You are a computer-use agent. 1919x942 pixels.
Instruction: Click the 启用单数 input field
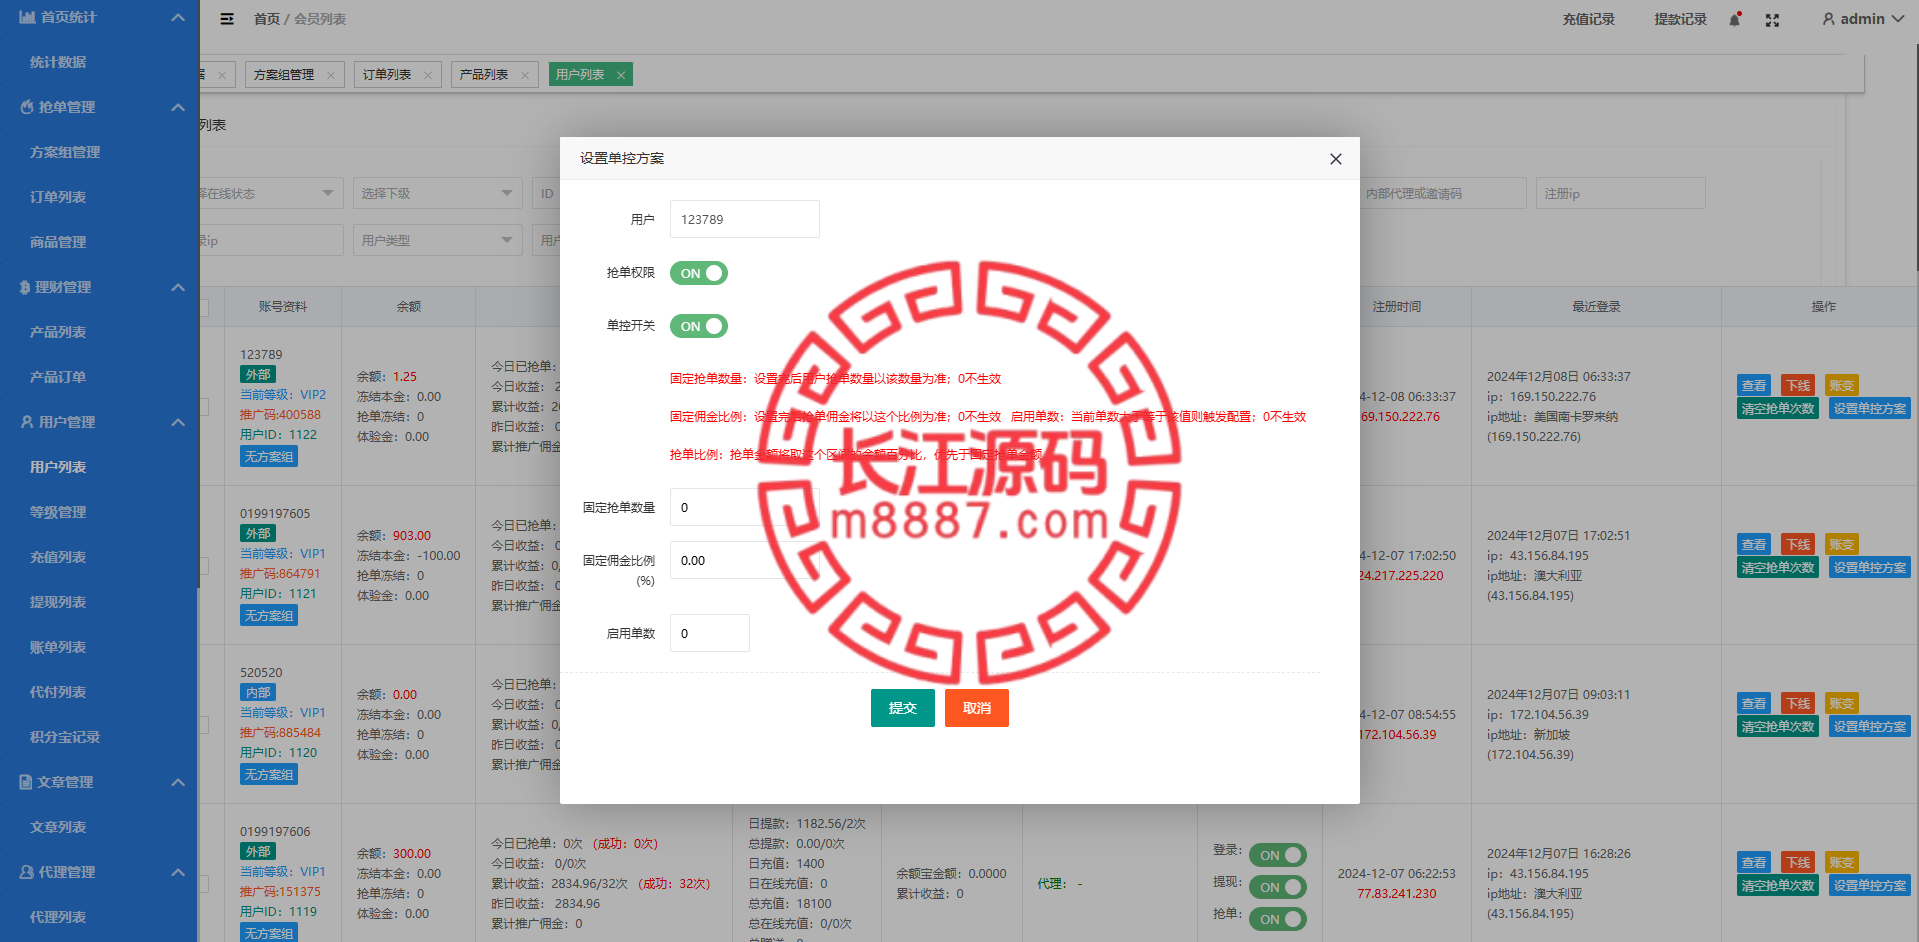pos(710,633)
